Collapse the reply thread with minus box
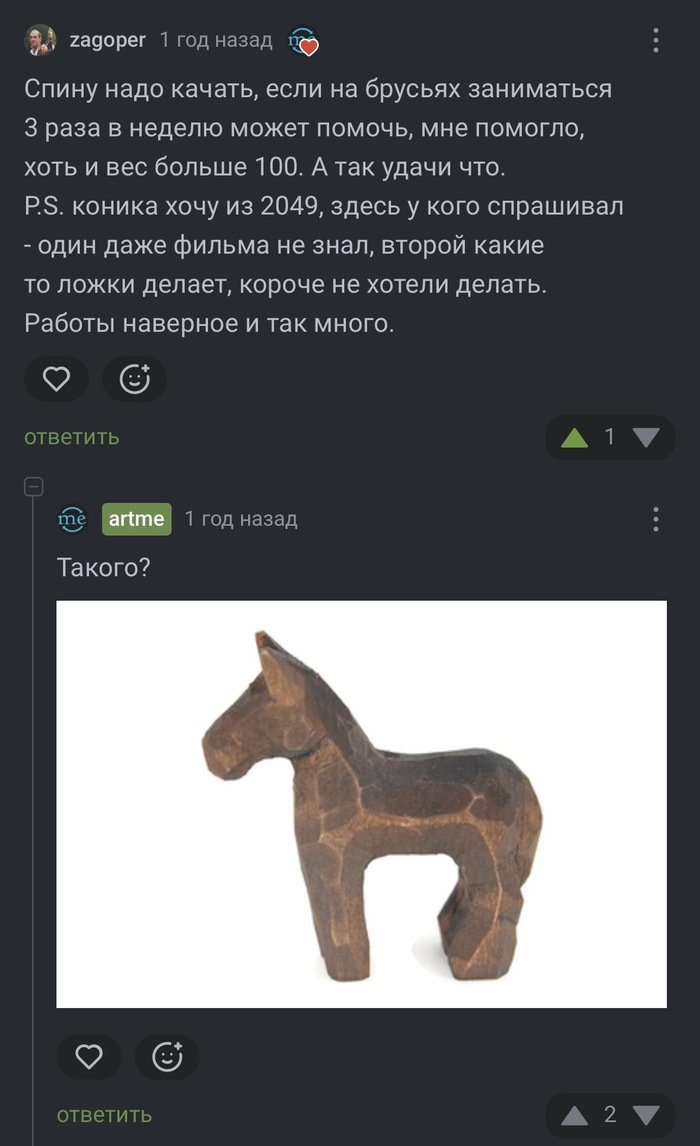This screenshot has height=1146, width=700. point(34,486)
